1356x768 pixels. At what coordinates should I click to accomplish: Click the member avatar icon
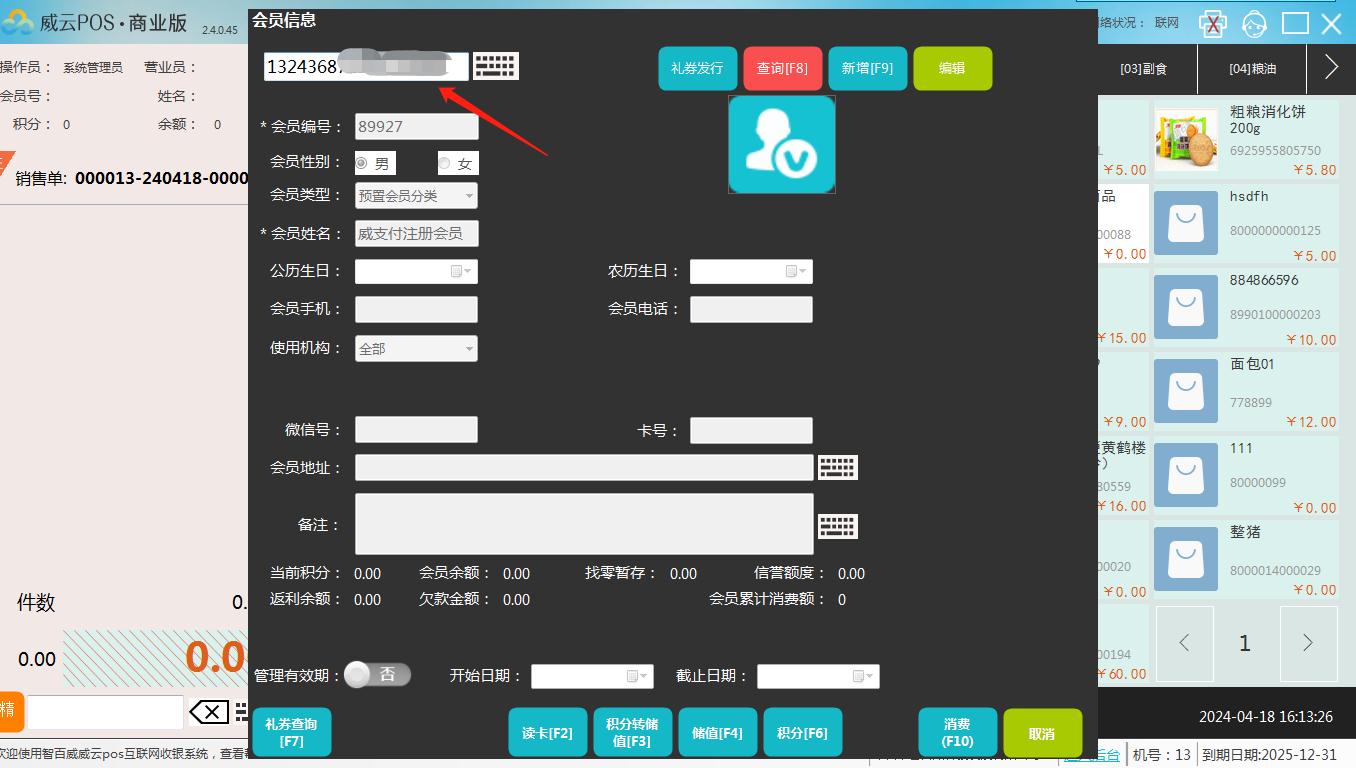pos(781,145)
